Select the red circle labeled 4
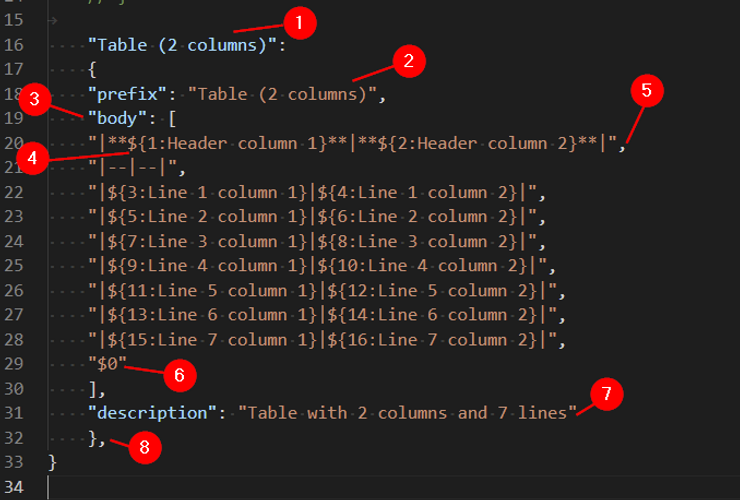 coord(34,158)
